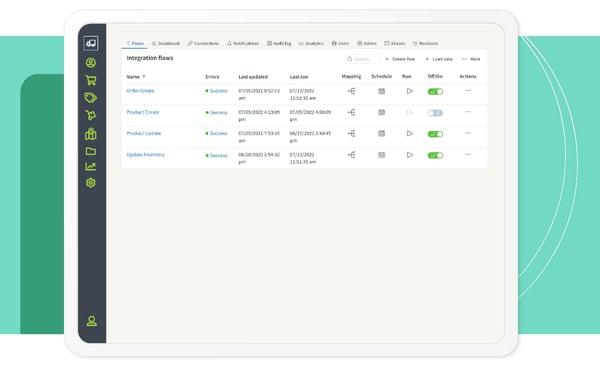Viewport: 600px width, 386px height.
Task: Click the Last run column header
Action: click(299, 77)
